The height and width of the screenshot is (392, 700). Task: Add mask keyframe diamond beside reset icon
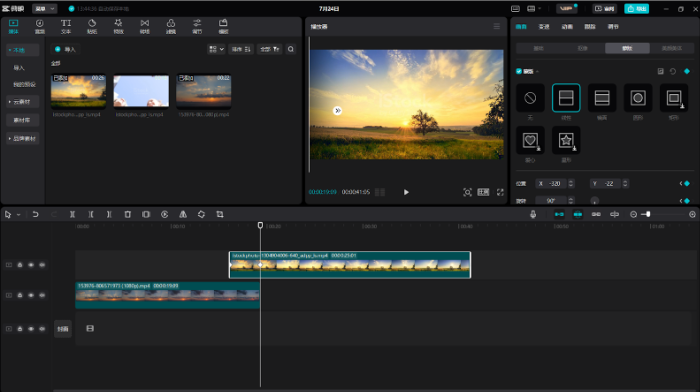[x=687, y=71]
